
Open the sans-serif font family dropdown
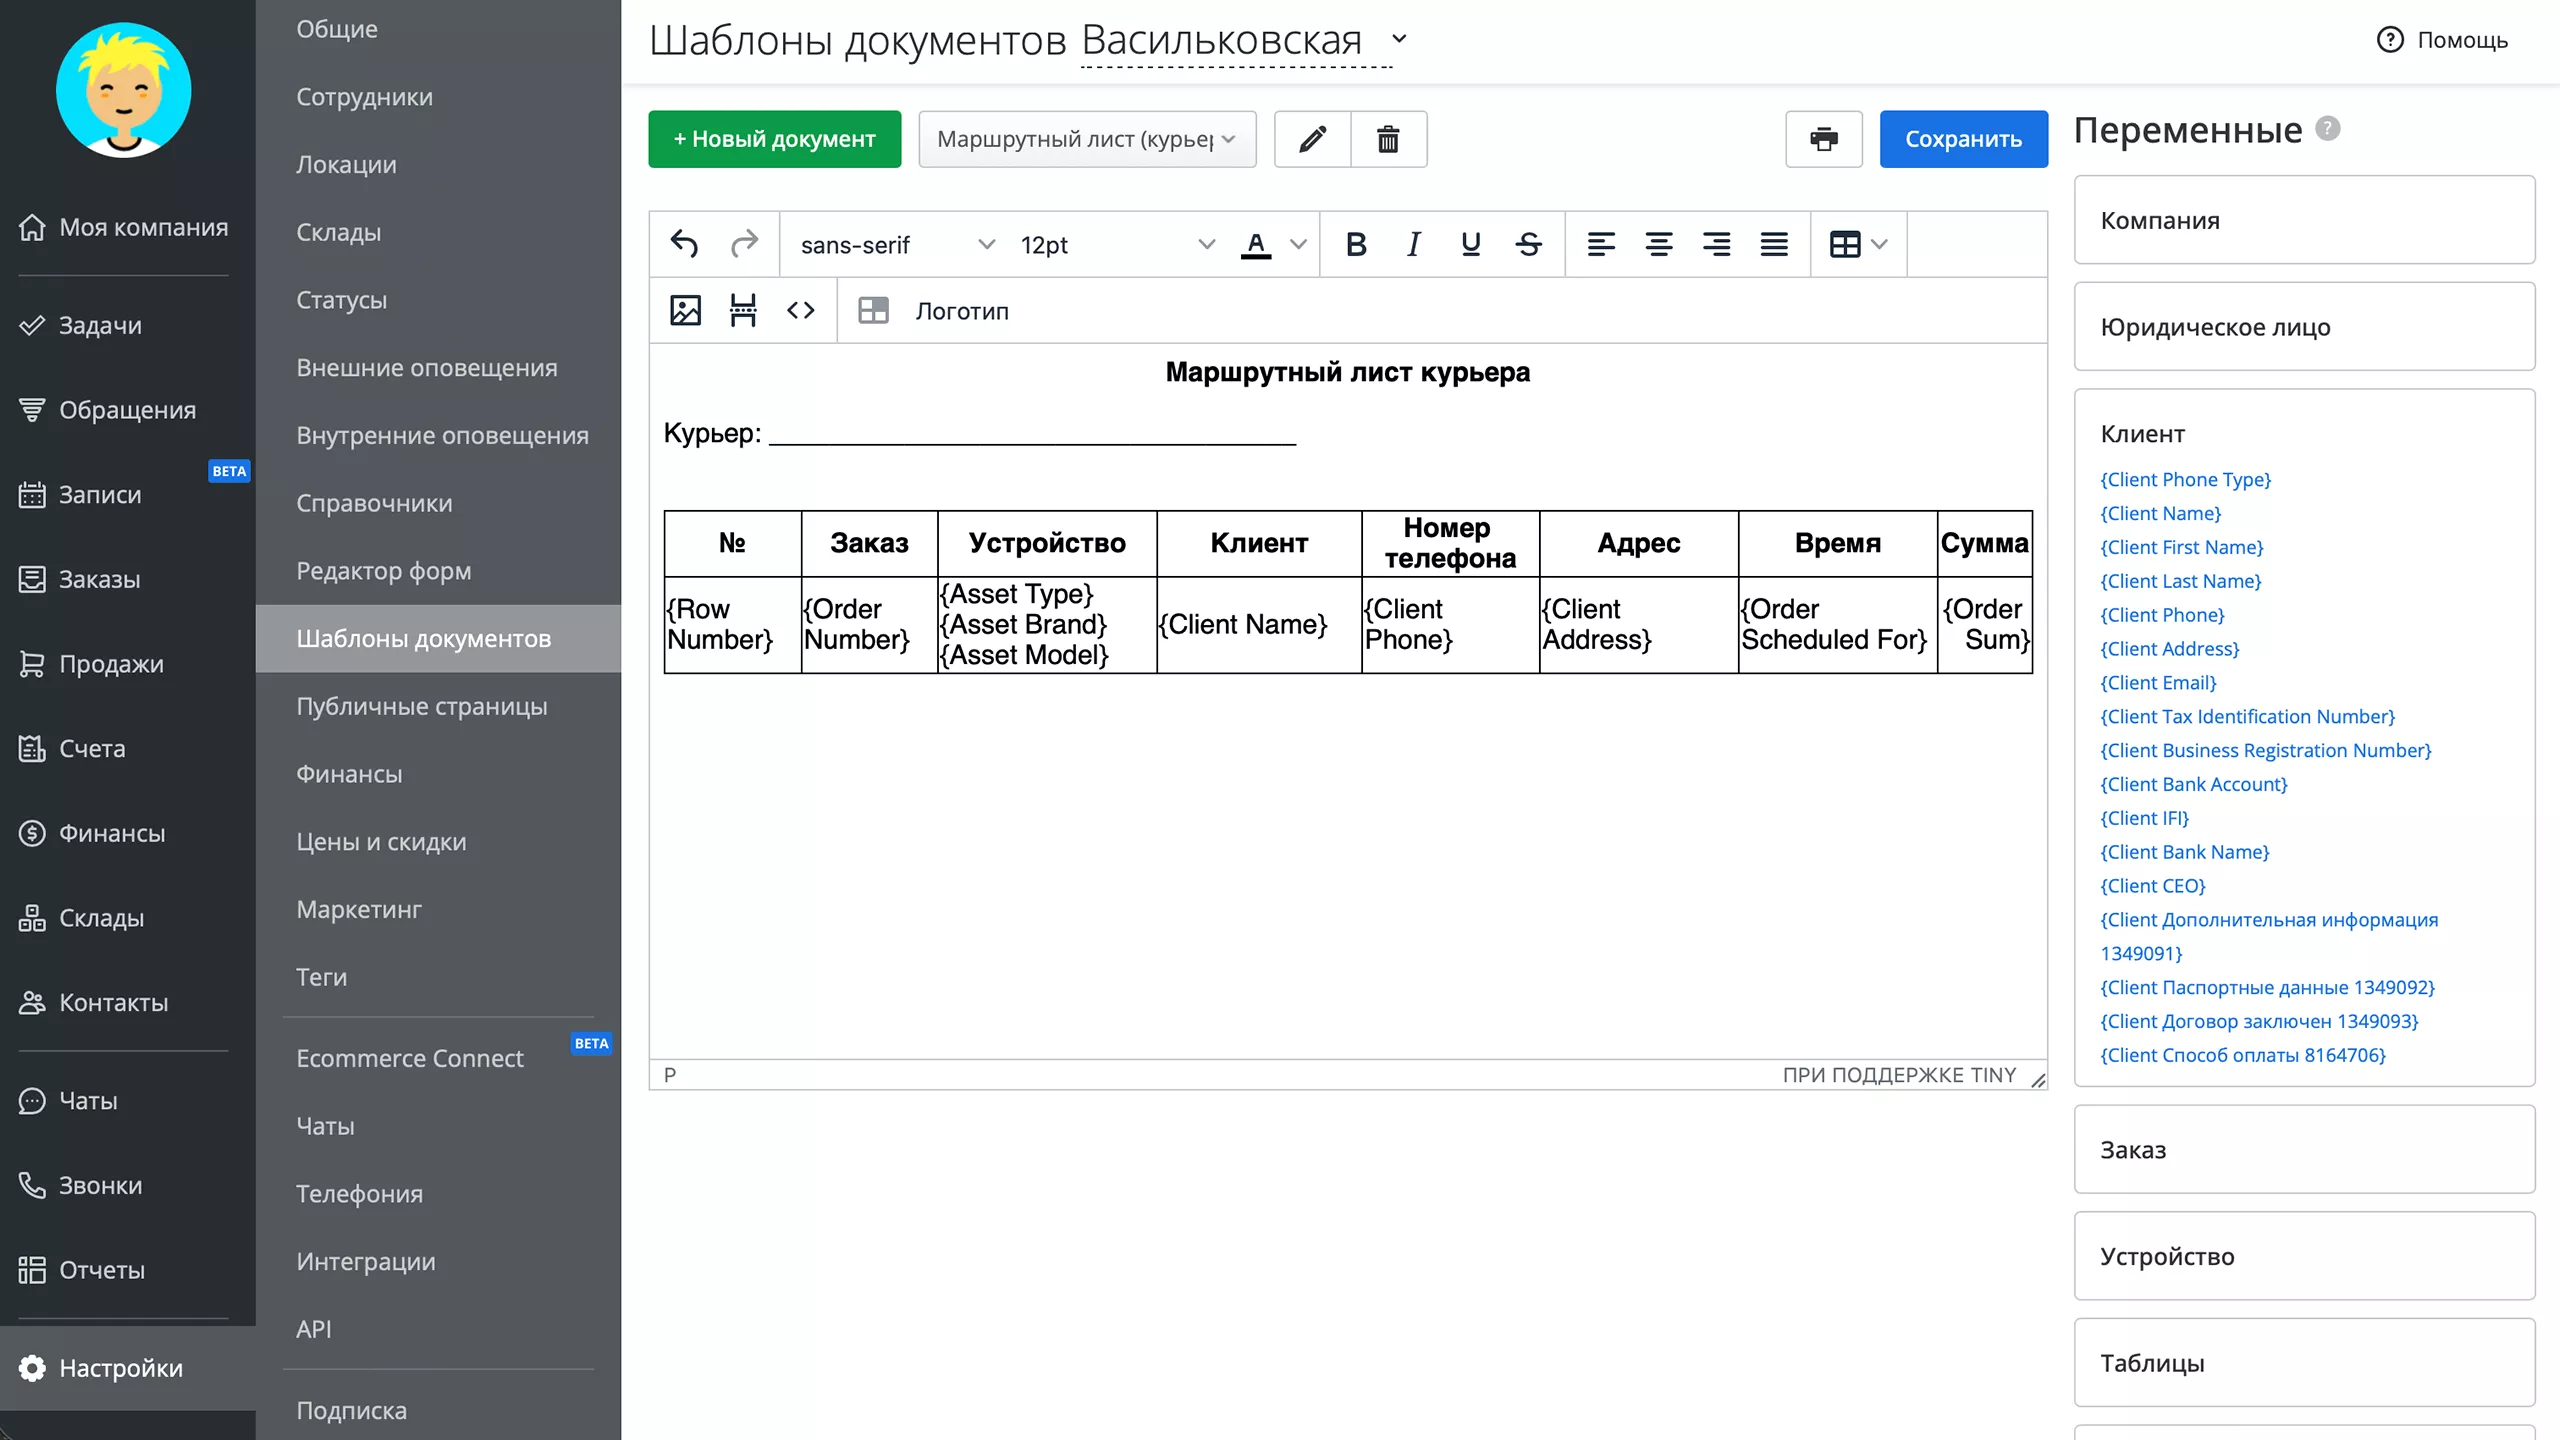coord(896,245)
